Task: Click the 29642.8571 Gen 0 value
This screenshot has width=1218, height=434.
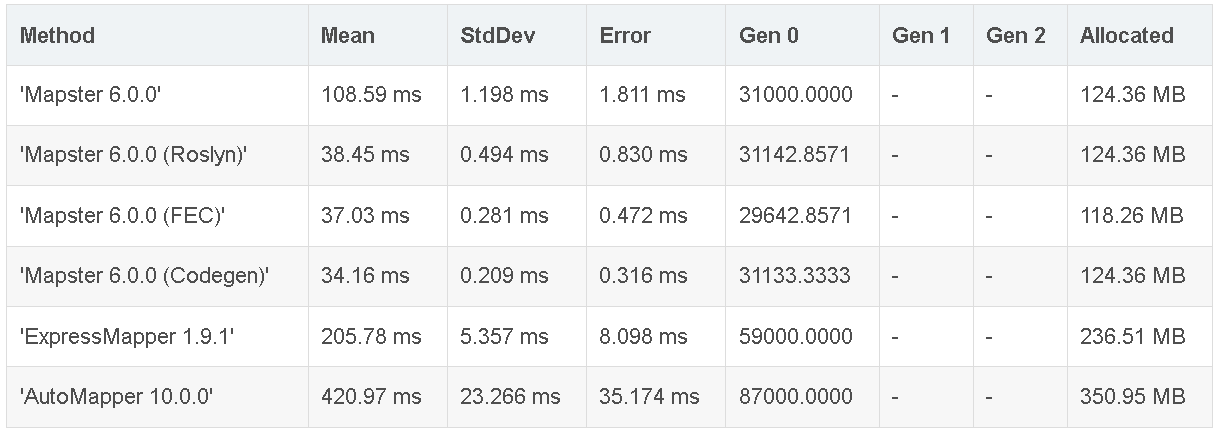Action: pyautogui.click(x=796, y=215)
